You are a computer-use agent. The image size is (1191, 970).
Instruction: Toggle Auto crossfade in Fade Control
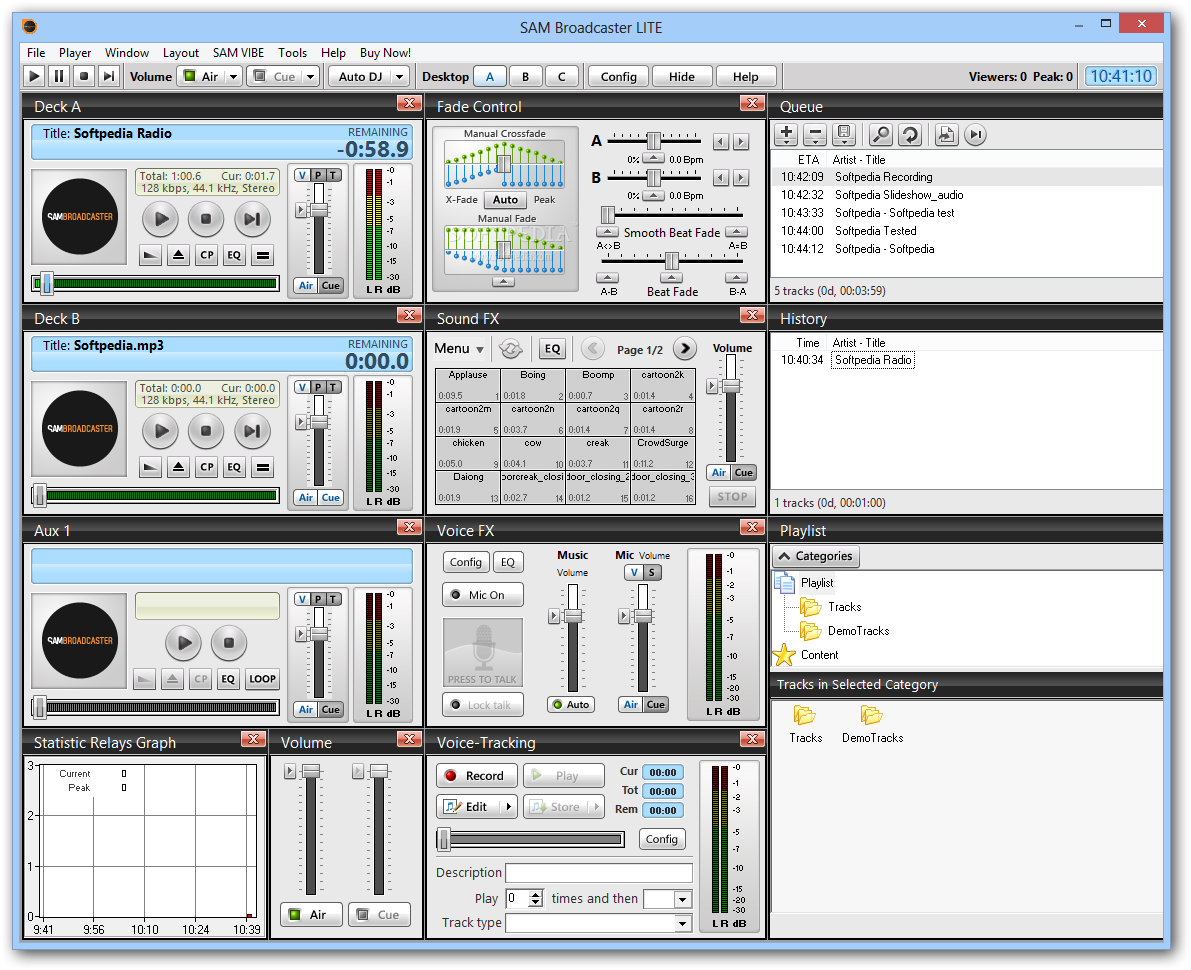click(x=505, y=200)
